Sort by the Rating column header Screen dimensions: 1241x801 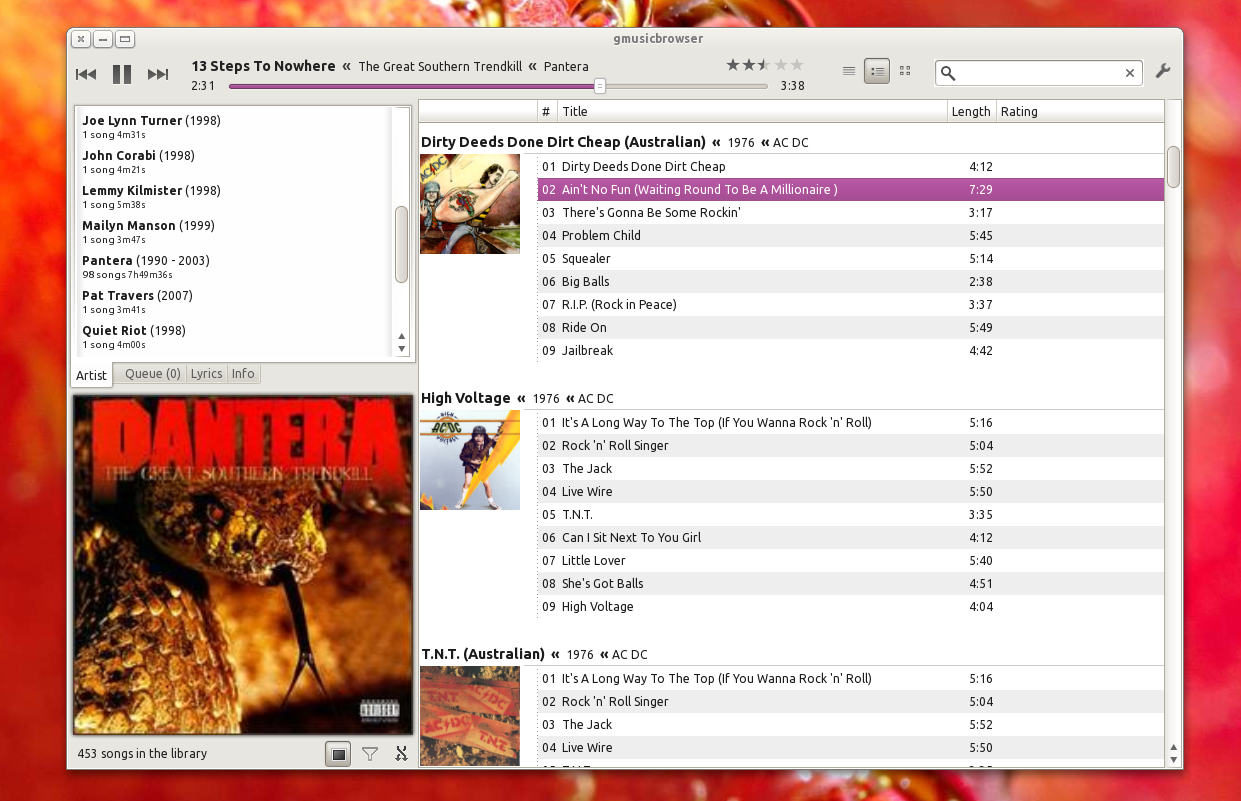tap(1080, 111)
